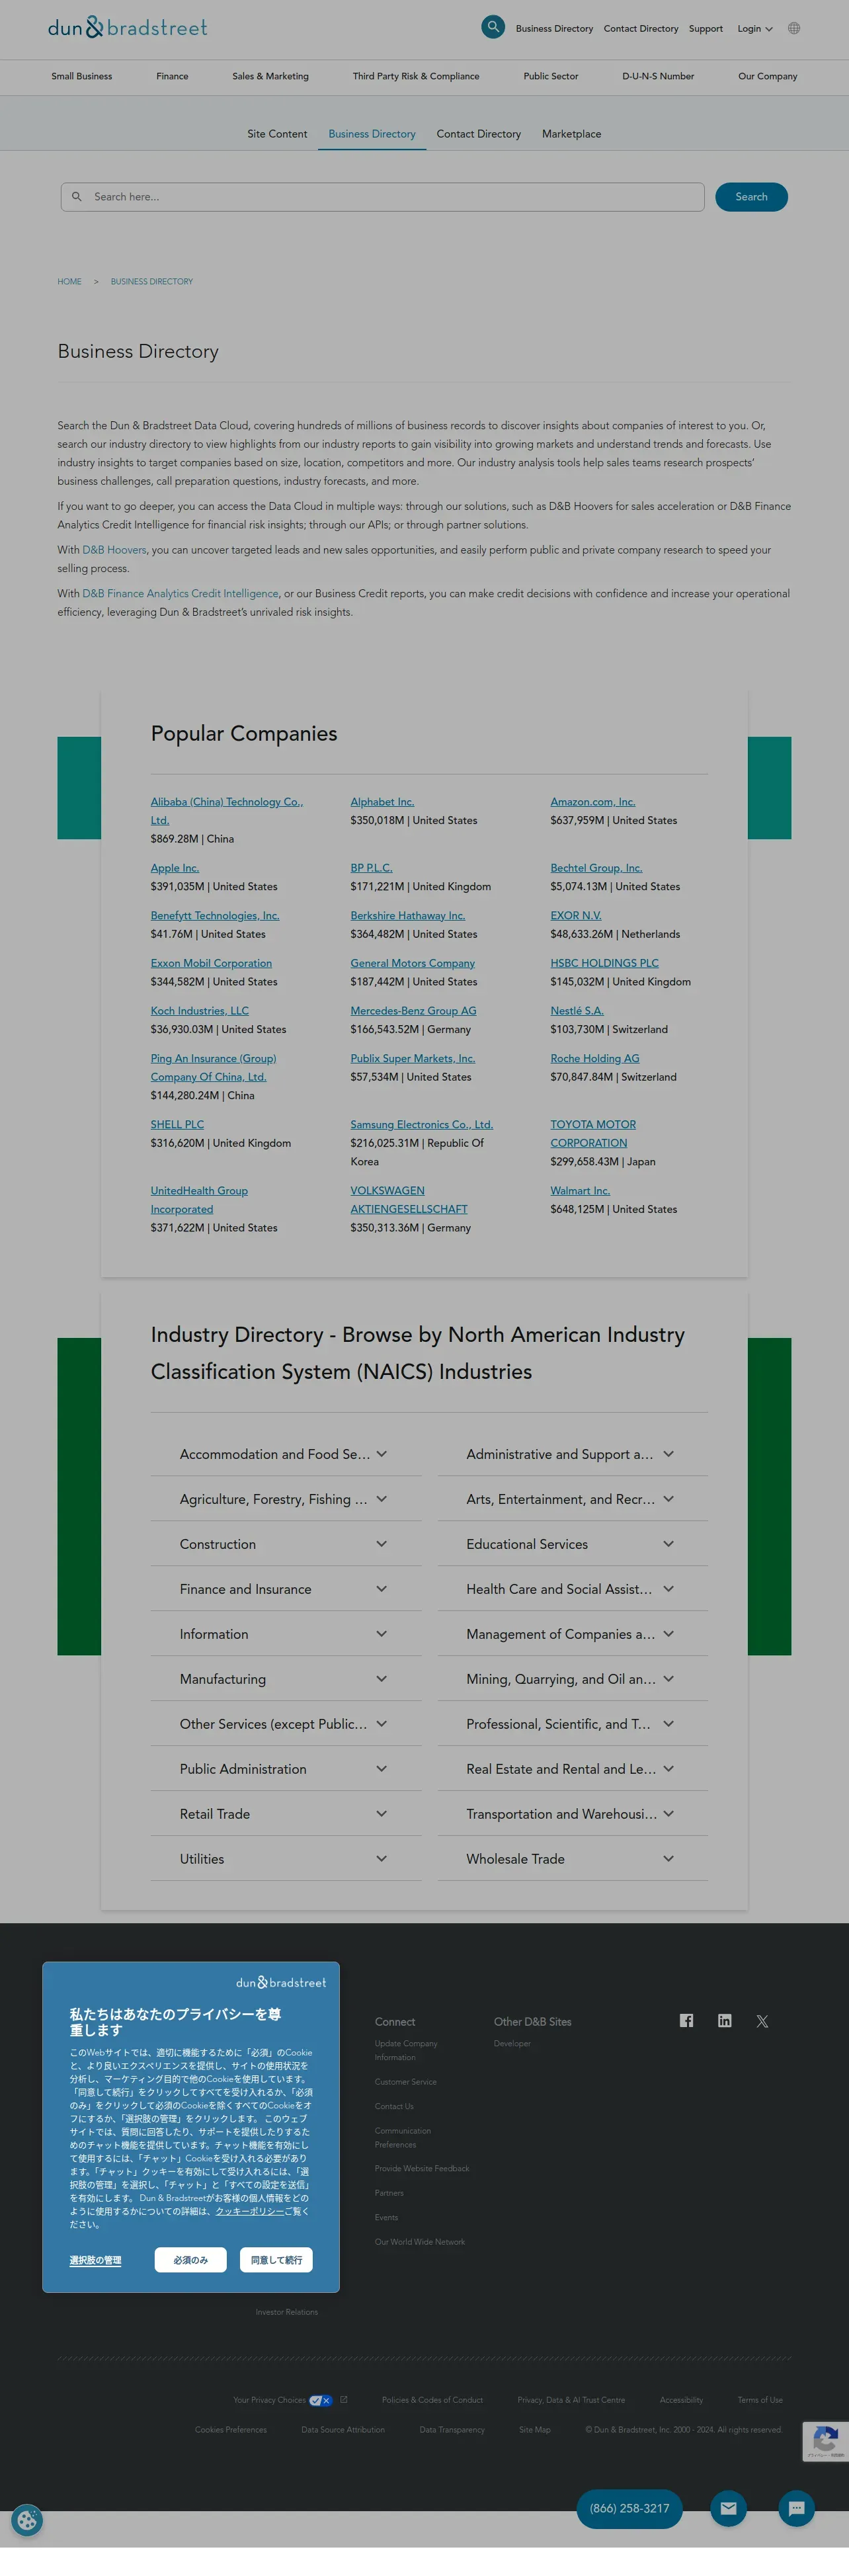Switch to the Site Content tab
Viewport: 849px width, 2576px height.
(277, 134)
